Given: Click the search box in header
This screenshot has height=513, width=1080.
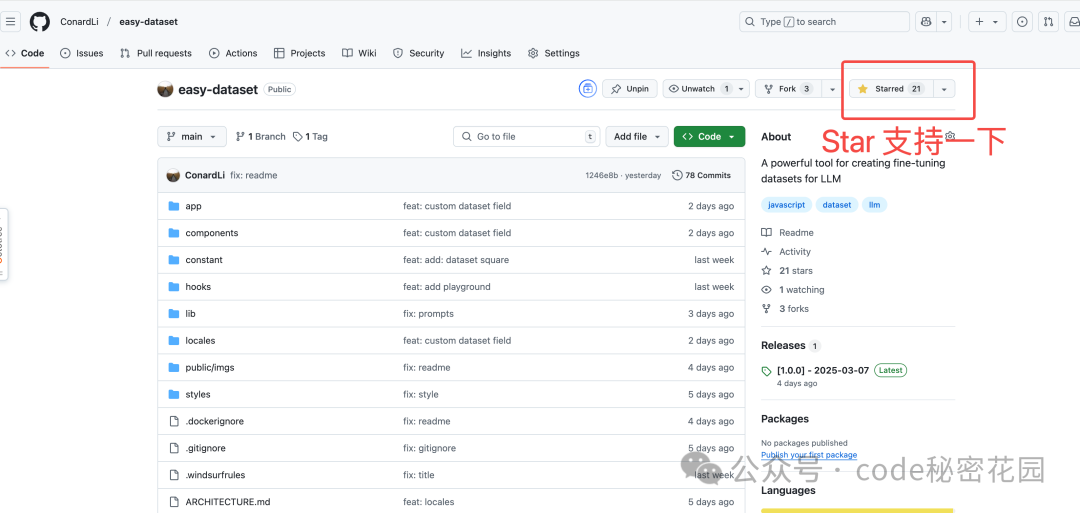Looking at the screenshot, I should coord(824,21).
